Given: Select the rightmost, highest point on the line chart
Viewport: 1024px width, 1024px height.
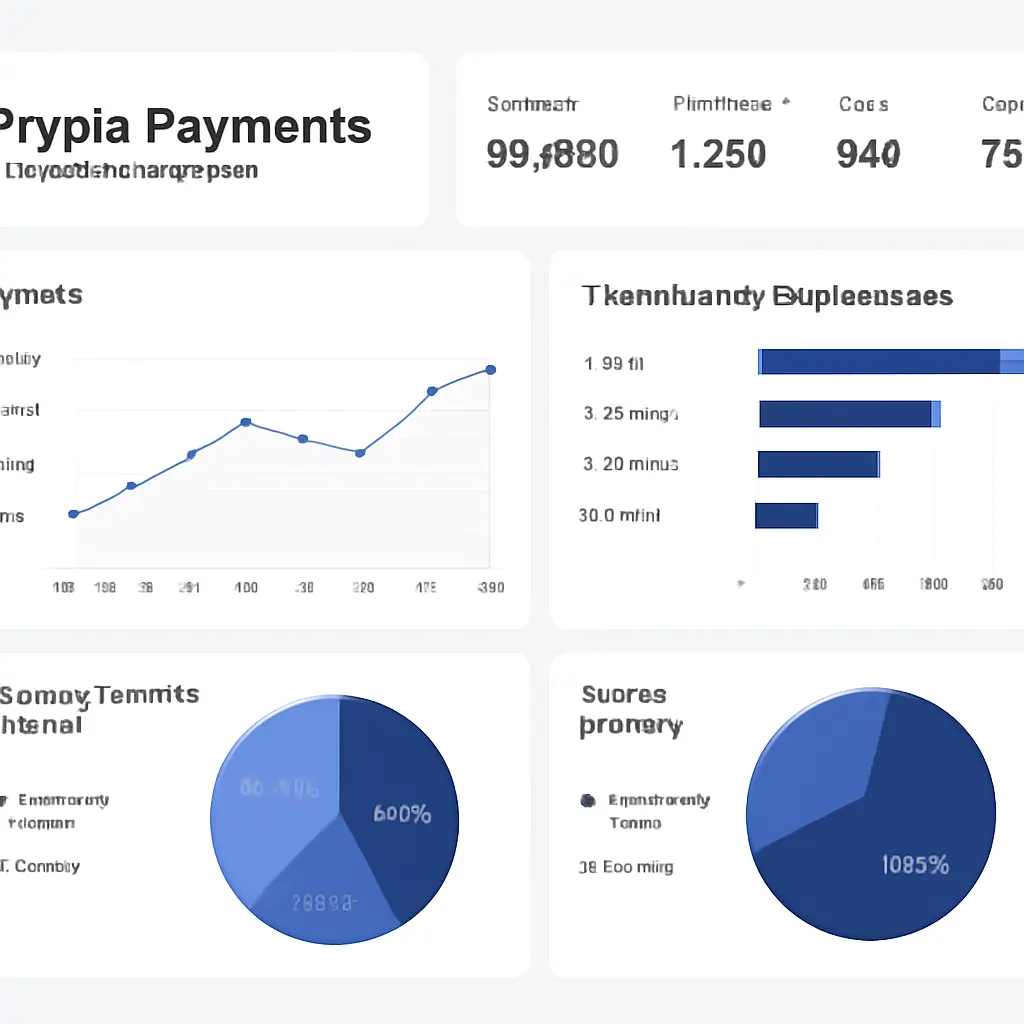Looking at the screenshot, I should [x=490, y=370].
